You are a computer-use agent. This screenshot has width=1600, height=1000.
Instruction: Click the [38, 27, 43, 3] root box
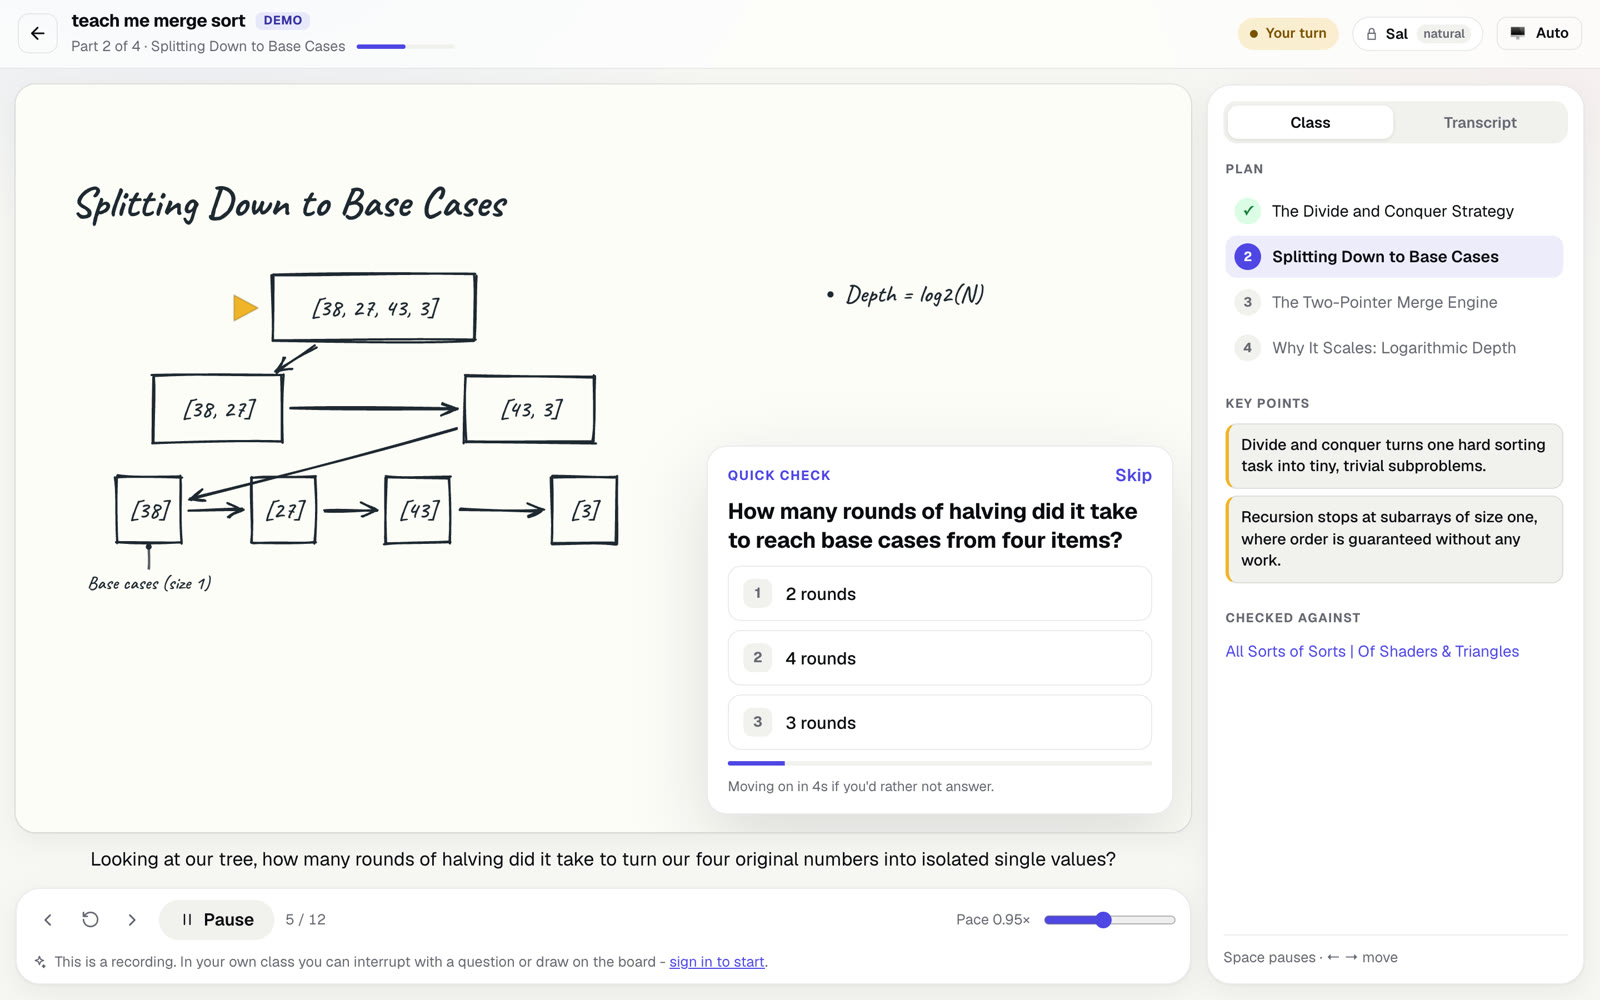click(374, 307)
